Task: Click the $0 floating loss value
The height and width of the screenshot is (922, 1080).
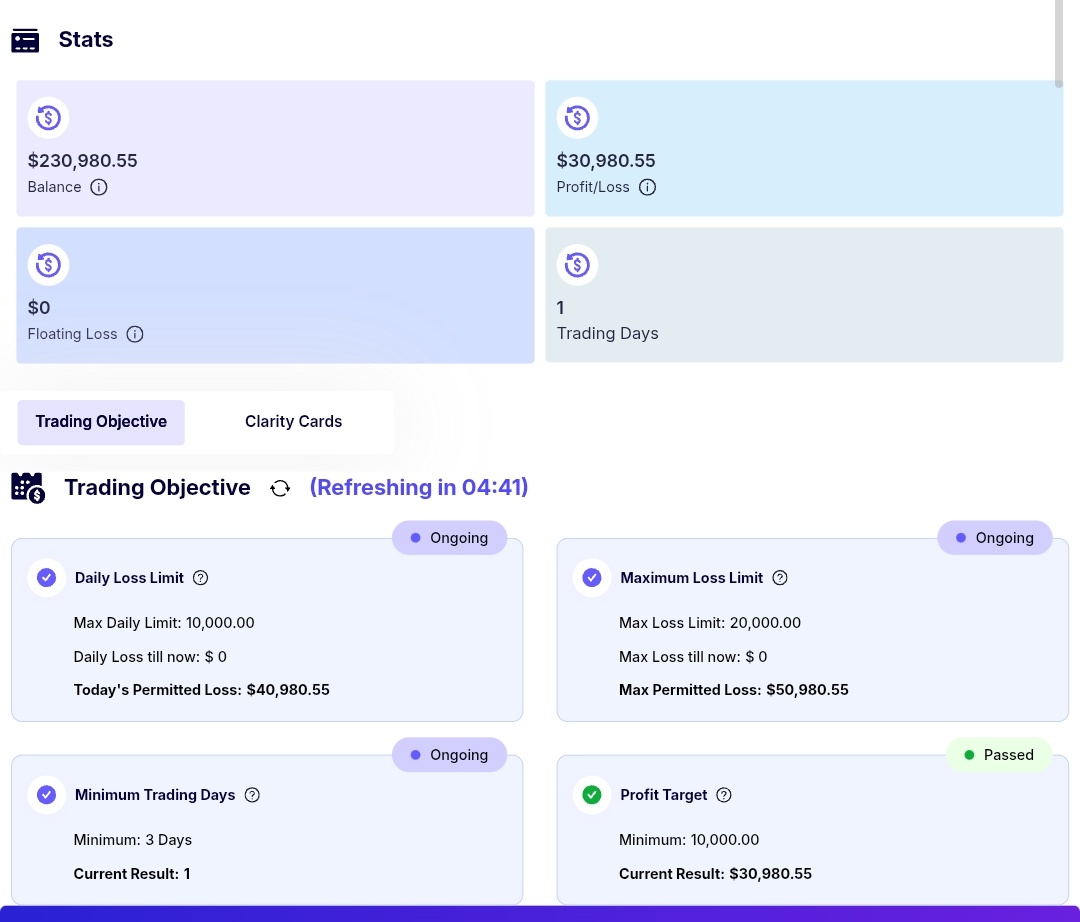Action: coord(39,308)
